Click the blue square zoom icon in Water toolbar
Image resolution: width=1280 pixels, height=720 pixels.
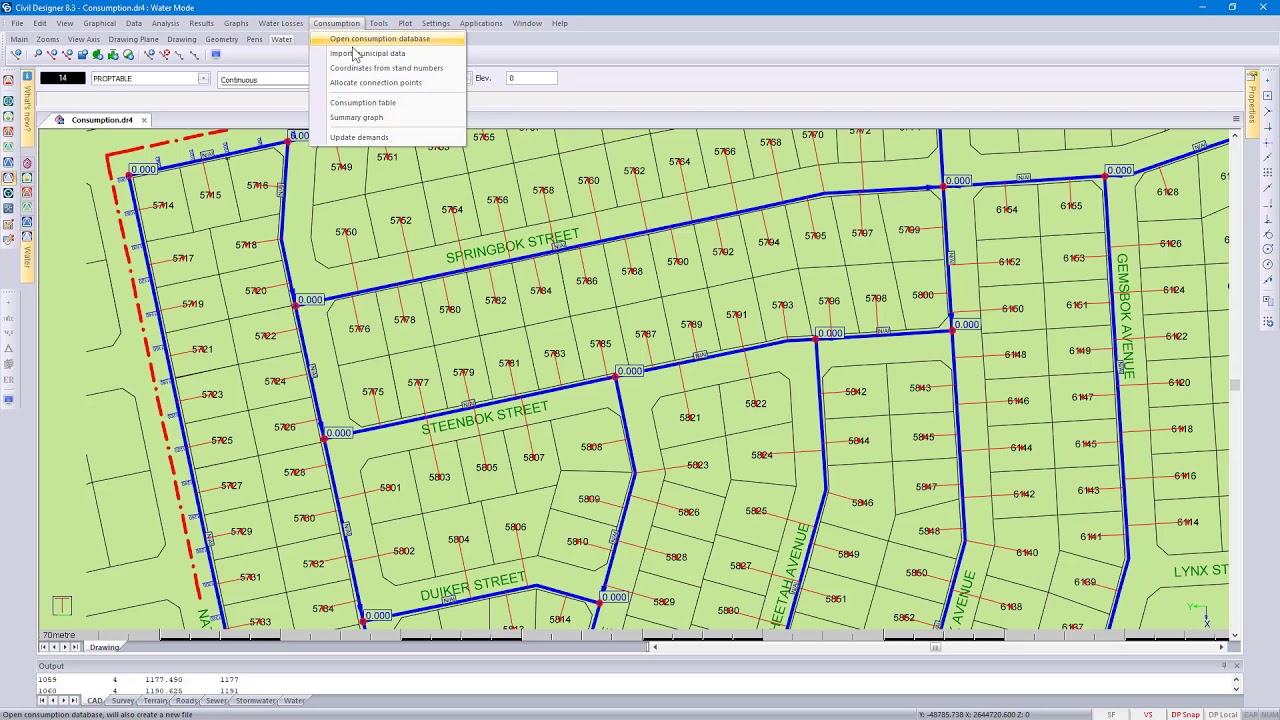tap(83, 54)
